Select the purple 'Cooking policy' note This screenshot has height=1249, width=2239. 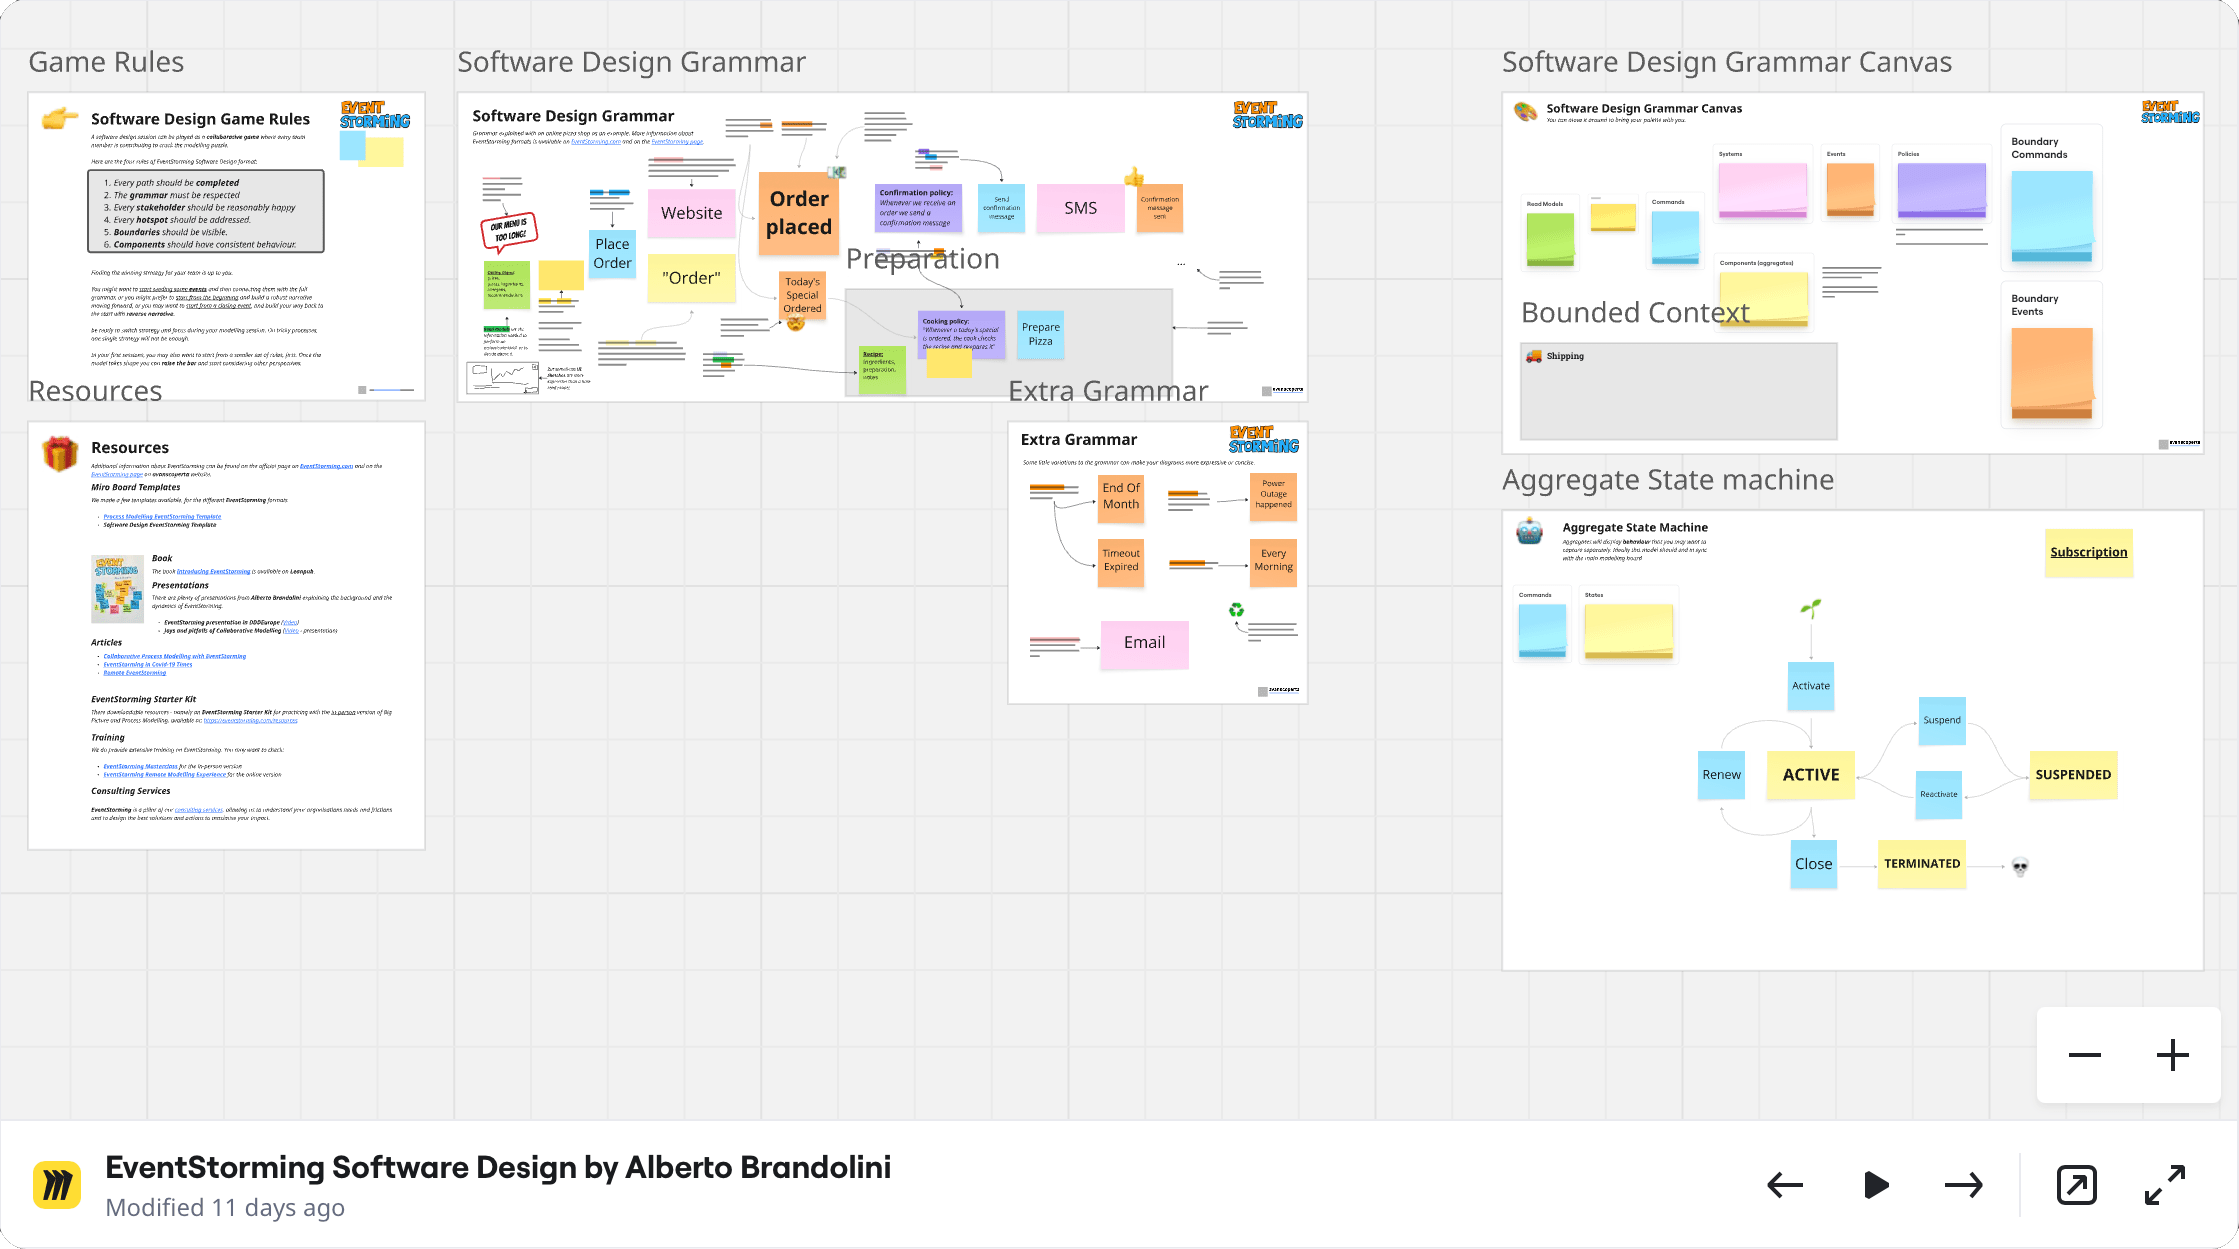point(961,334)
